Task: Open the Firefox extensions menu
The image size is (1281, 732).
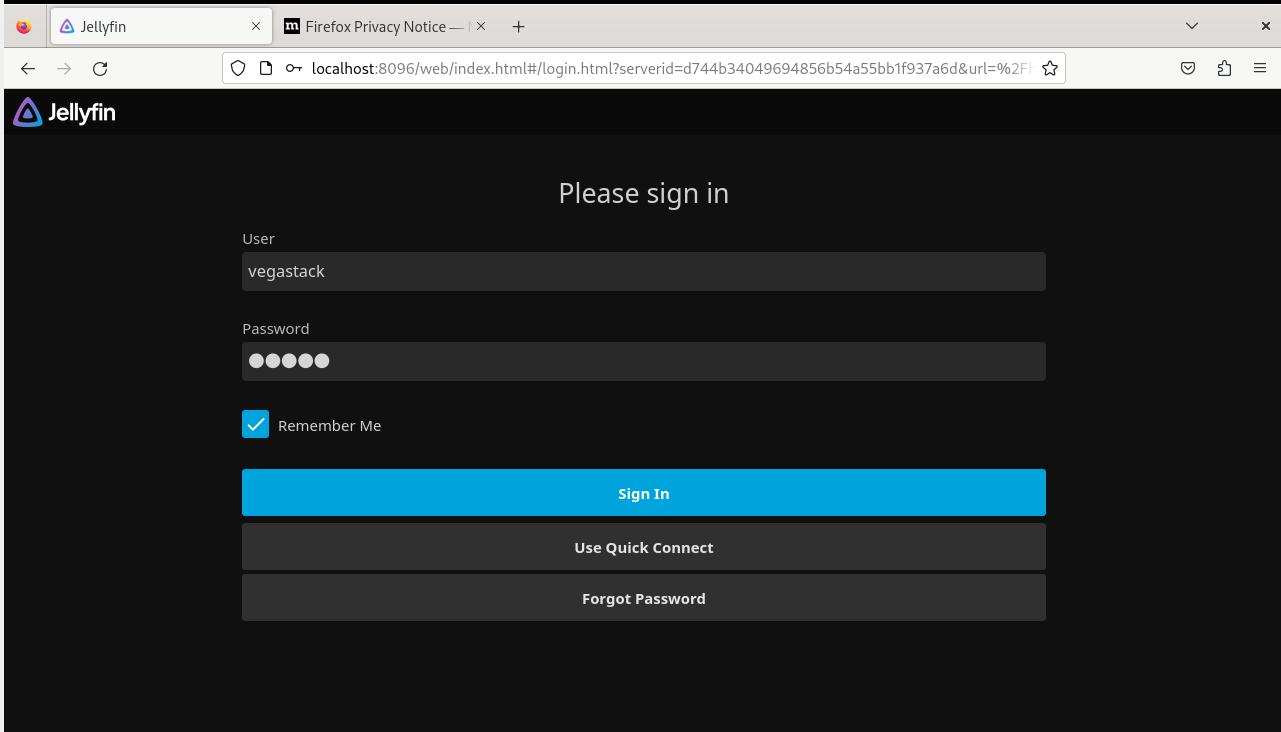Action: coord(1224,69)
